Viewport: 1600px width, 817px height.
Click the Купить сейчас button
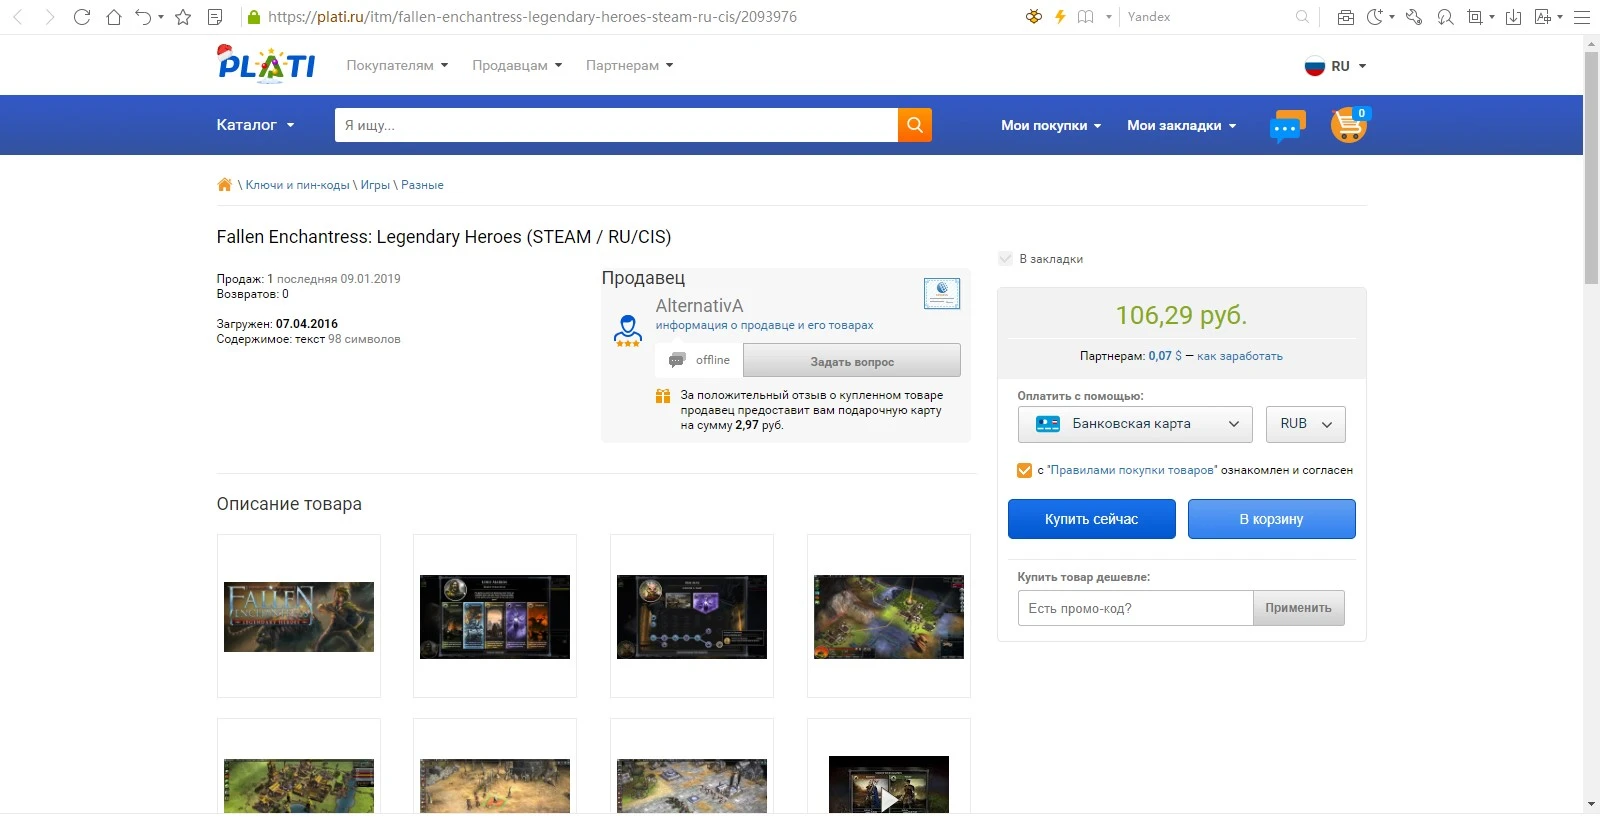point(1092,519)
